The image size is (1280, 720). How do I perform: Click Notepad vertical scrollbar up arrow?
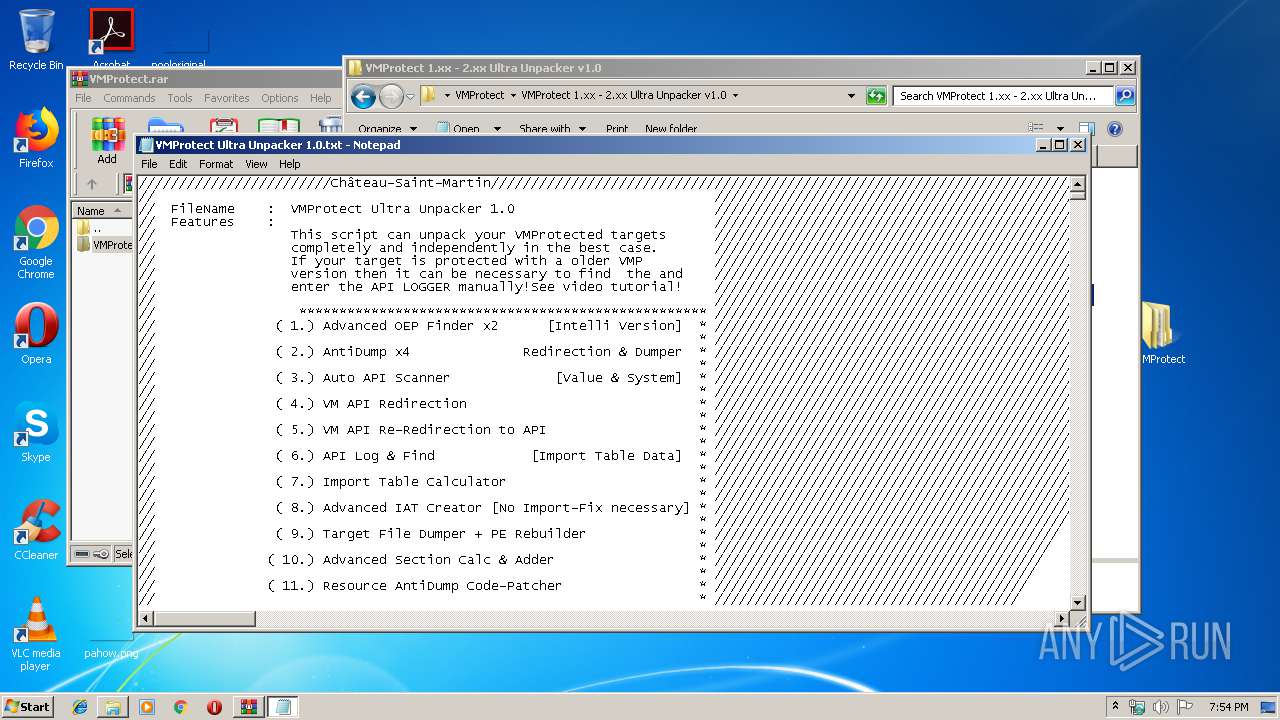[x=1077, y=185]
